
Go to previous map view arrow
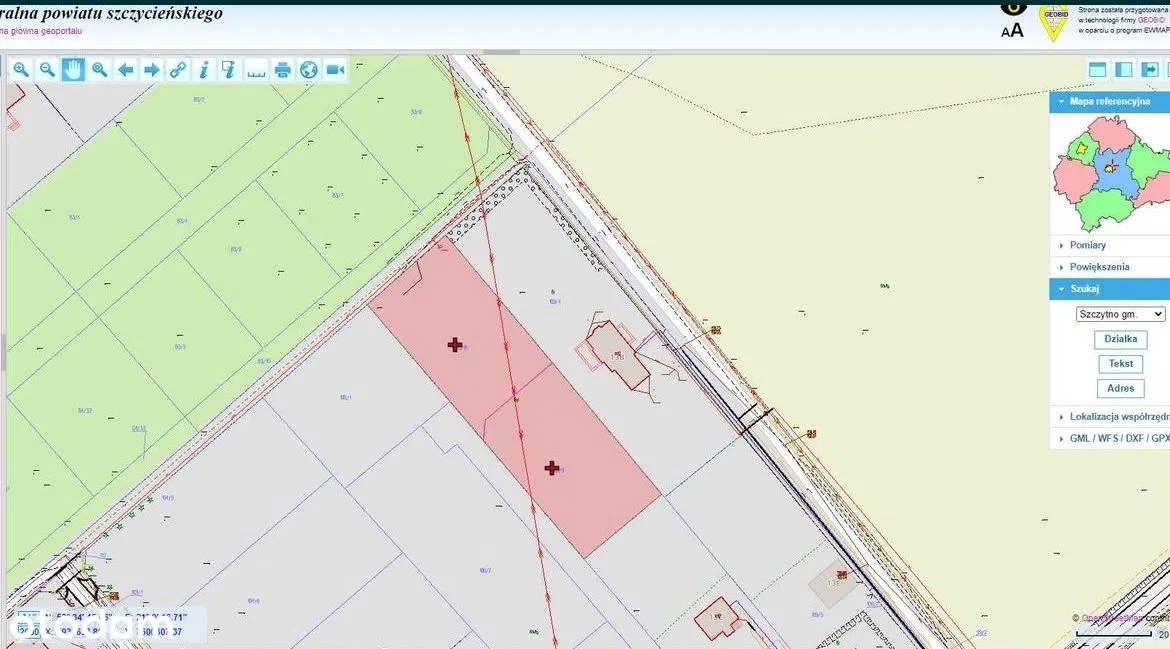[126, 69]
